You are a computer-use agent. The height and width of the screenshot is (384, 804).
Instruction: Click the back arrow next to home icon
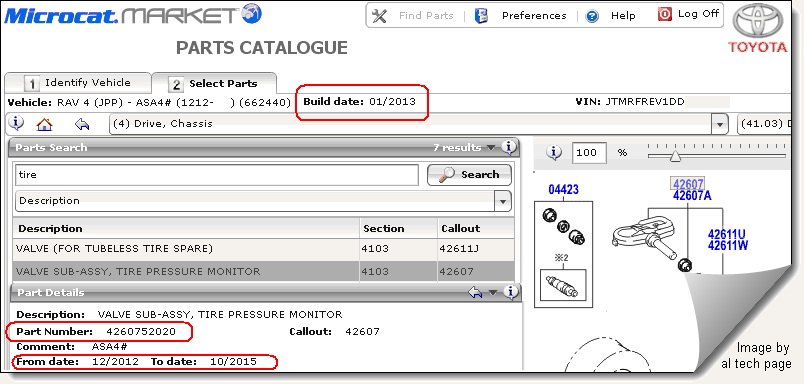[x=82, y=124]
